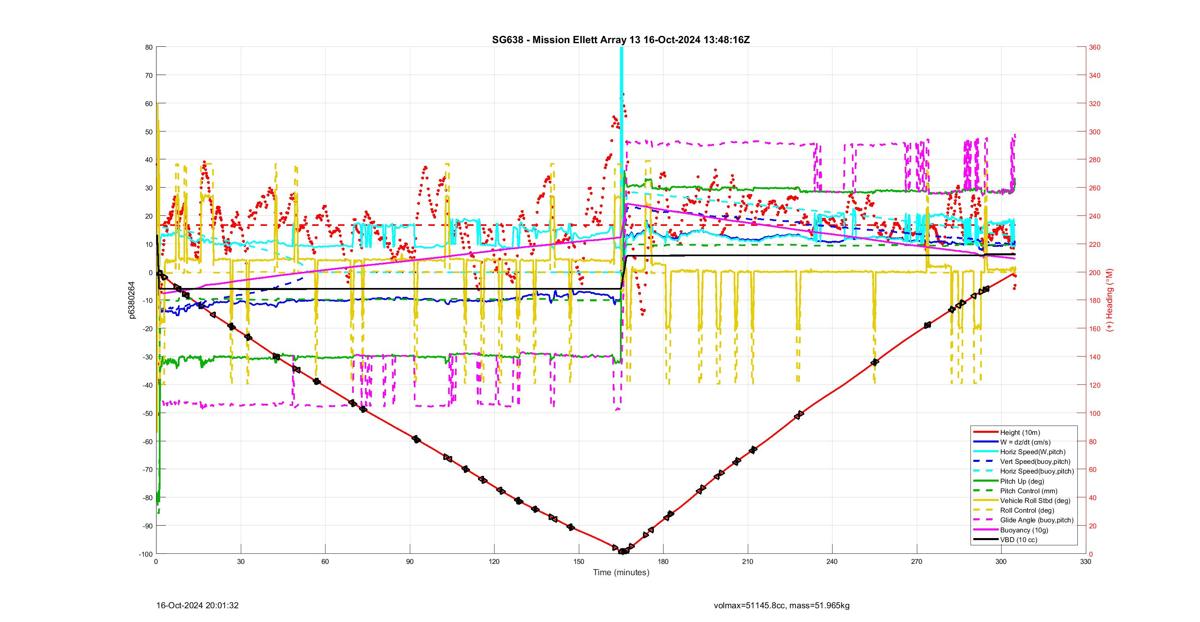Click the left y-axis tick label '-100'
This screenshot has height=622, width=1200.
tap(144, 554)
